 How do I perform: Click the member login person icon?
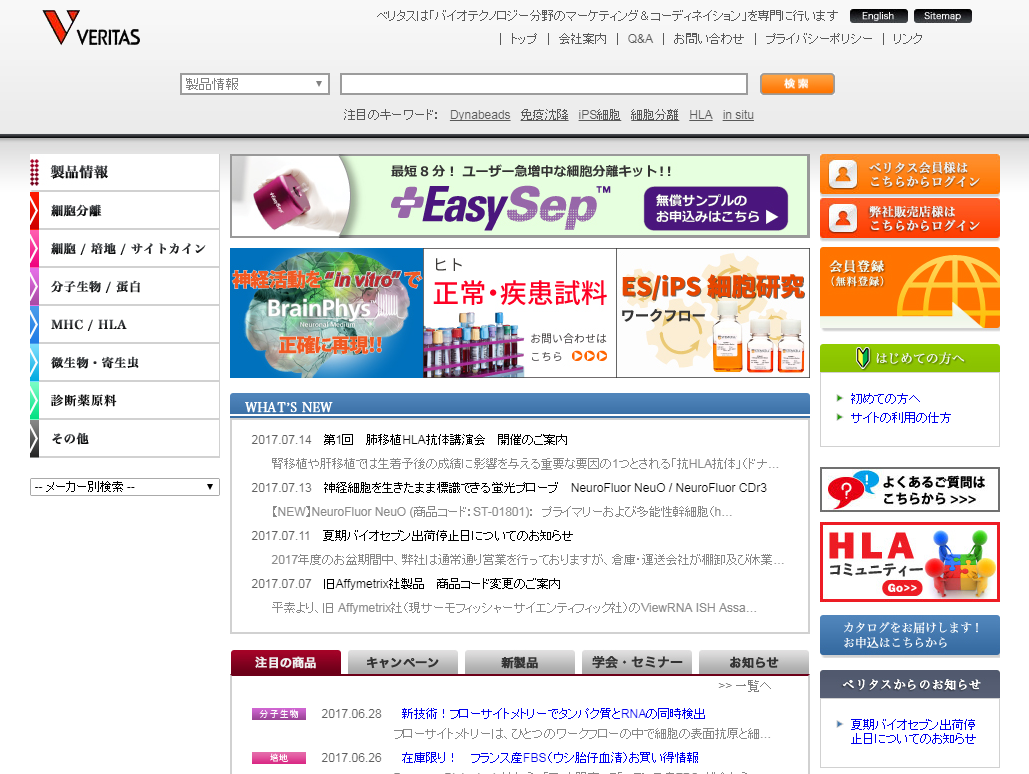tap(843, 175)
